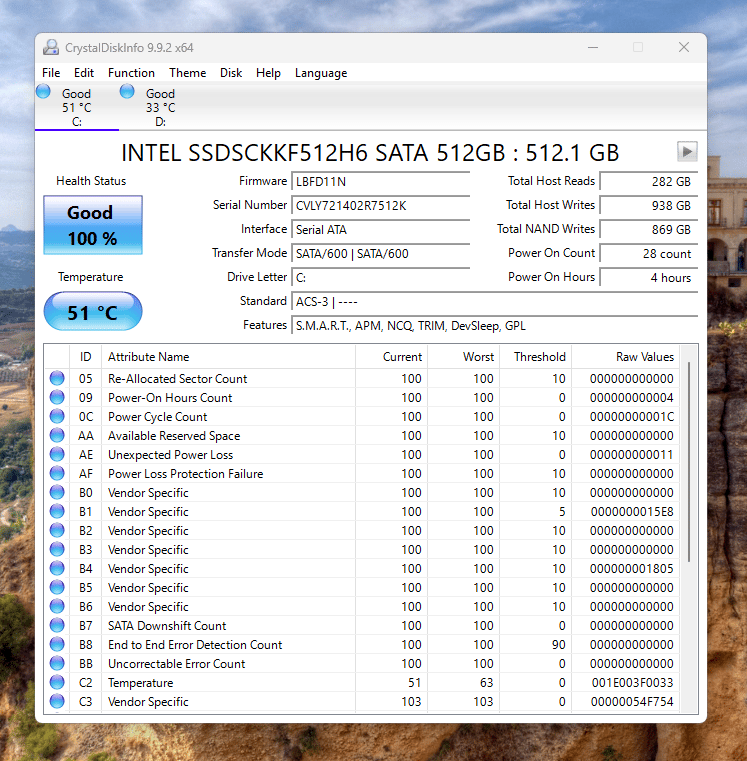
Task: Click the Power On Count value
Action: (x=649, y=253)
